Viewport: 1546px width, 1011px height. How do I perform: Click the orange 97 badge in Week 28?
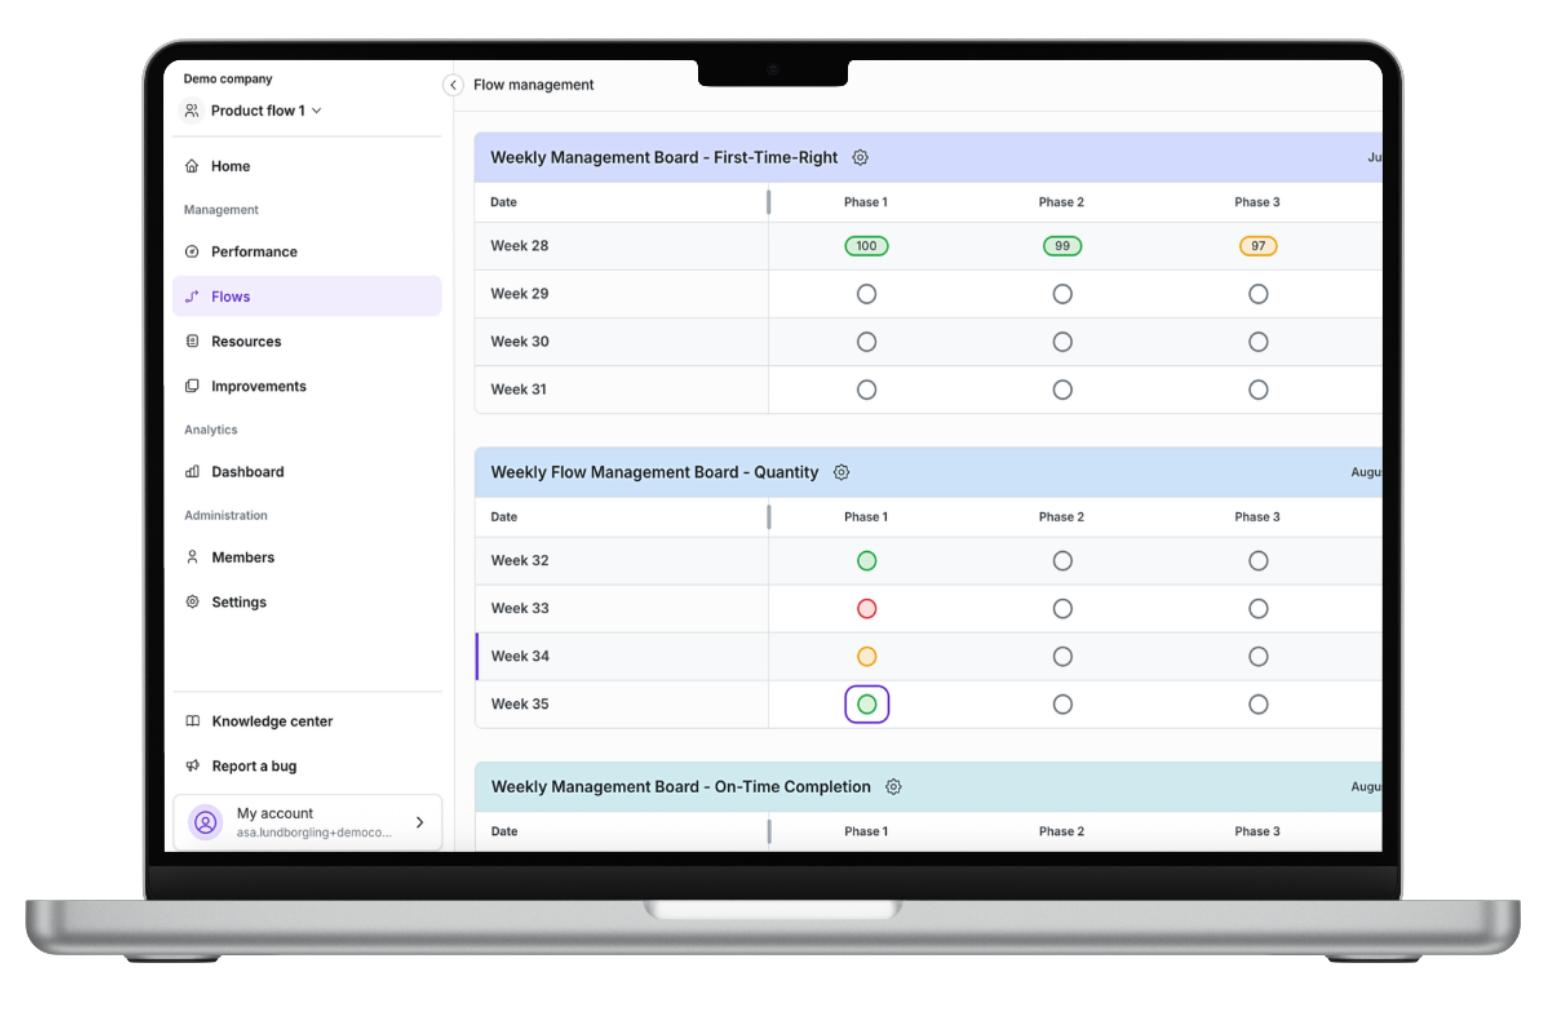tap(1258, 246)
